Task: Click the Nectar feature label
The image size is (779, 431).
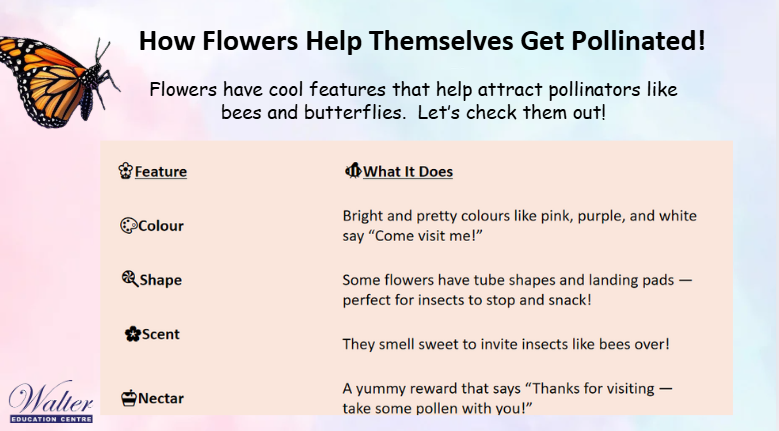Action: tap(161, 398)
